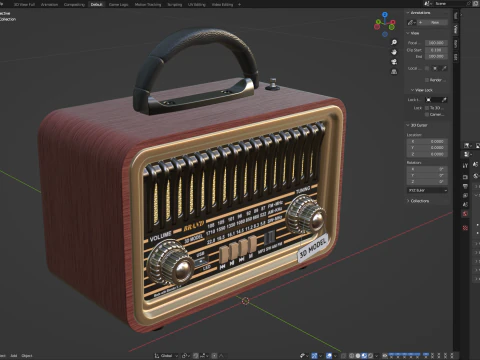The image size is (480, 360).
Task: Open the Tool properties tab icon
Action: tap(465, 165)
